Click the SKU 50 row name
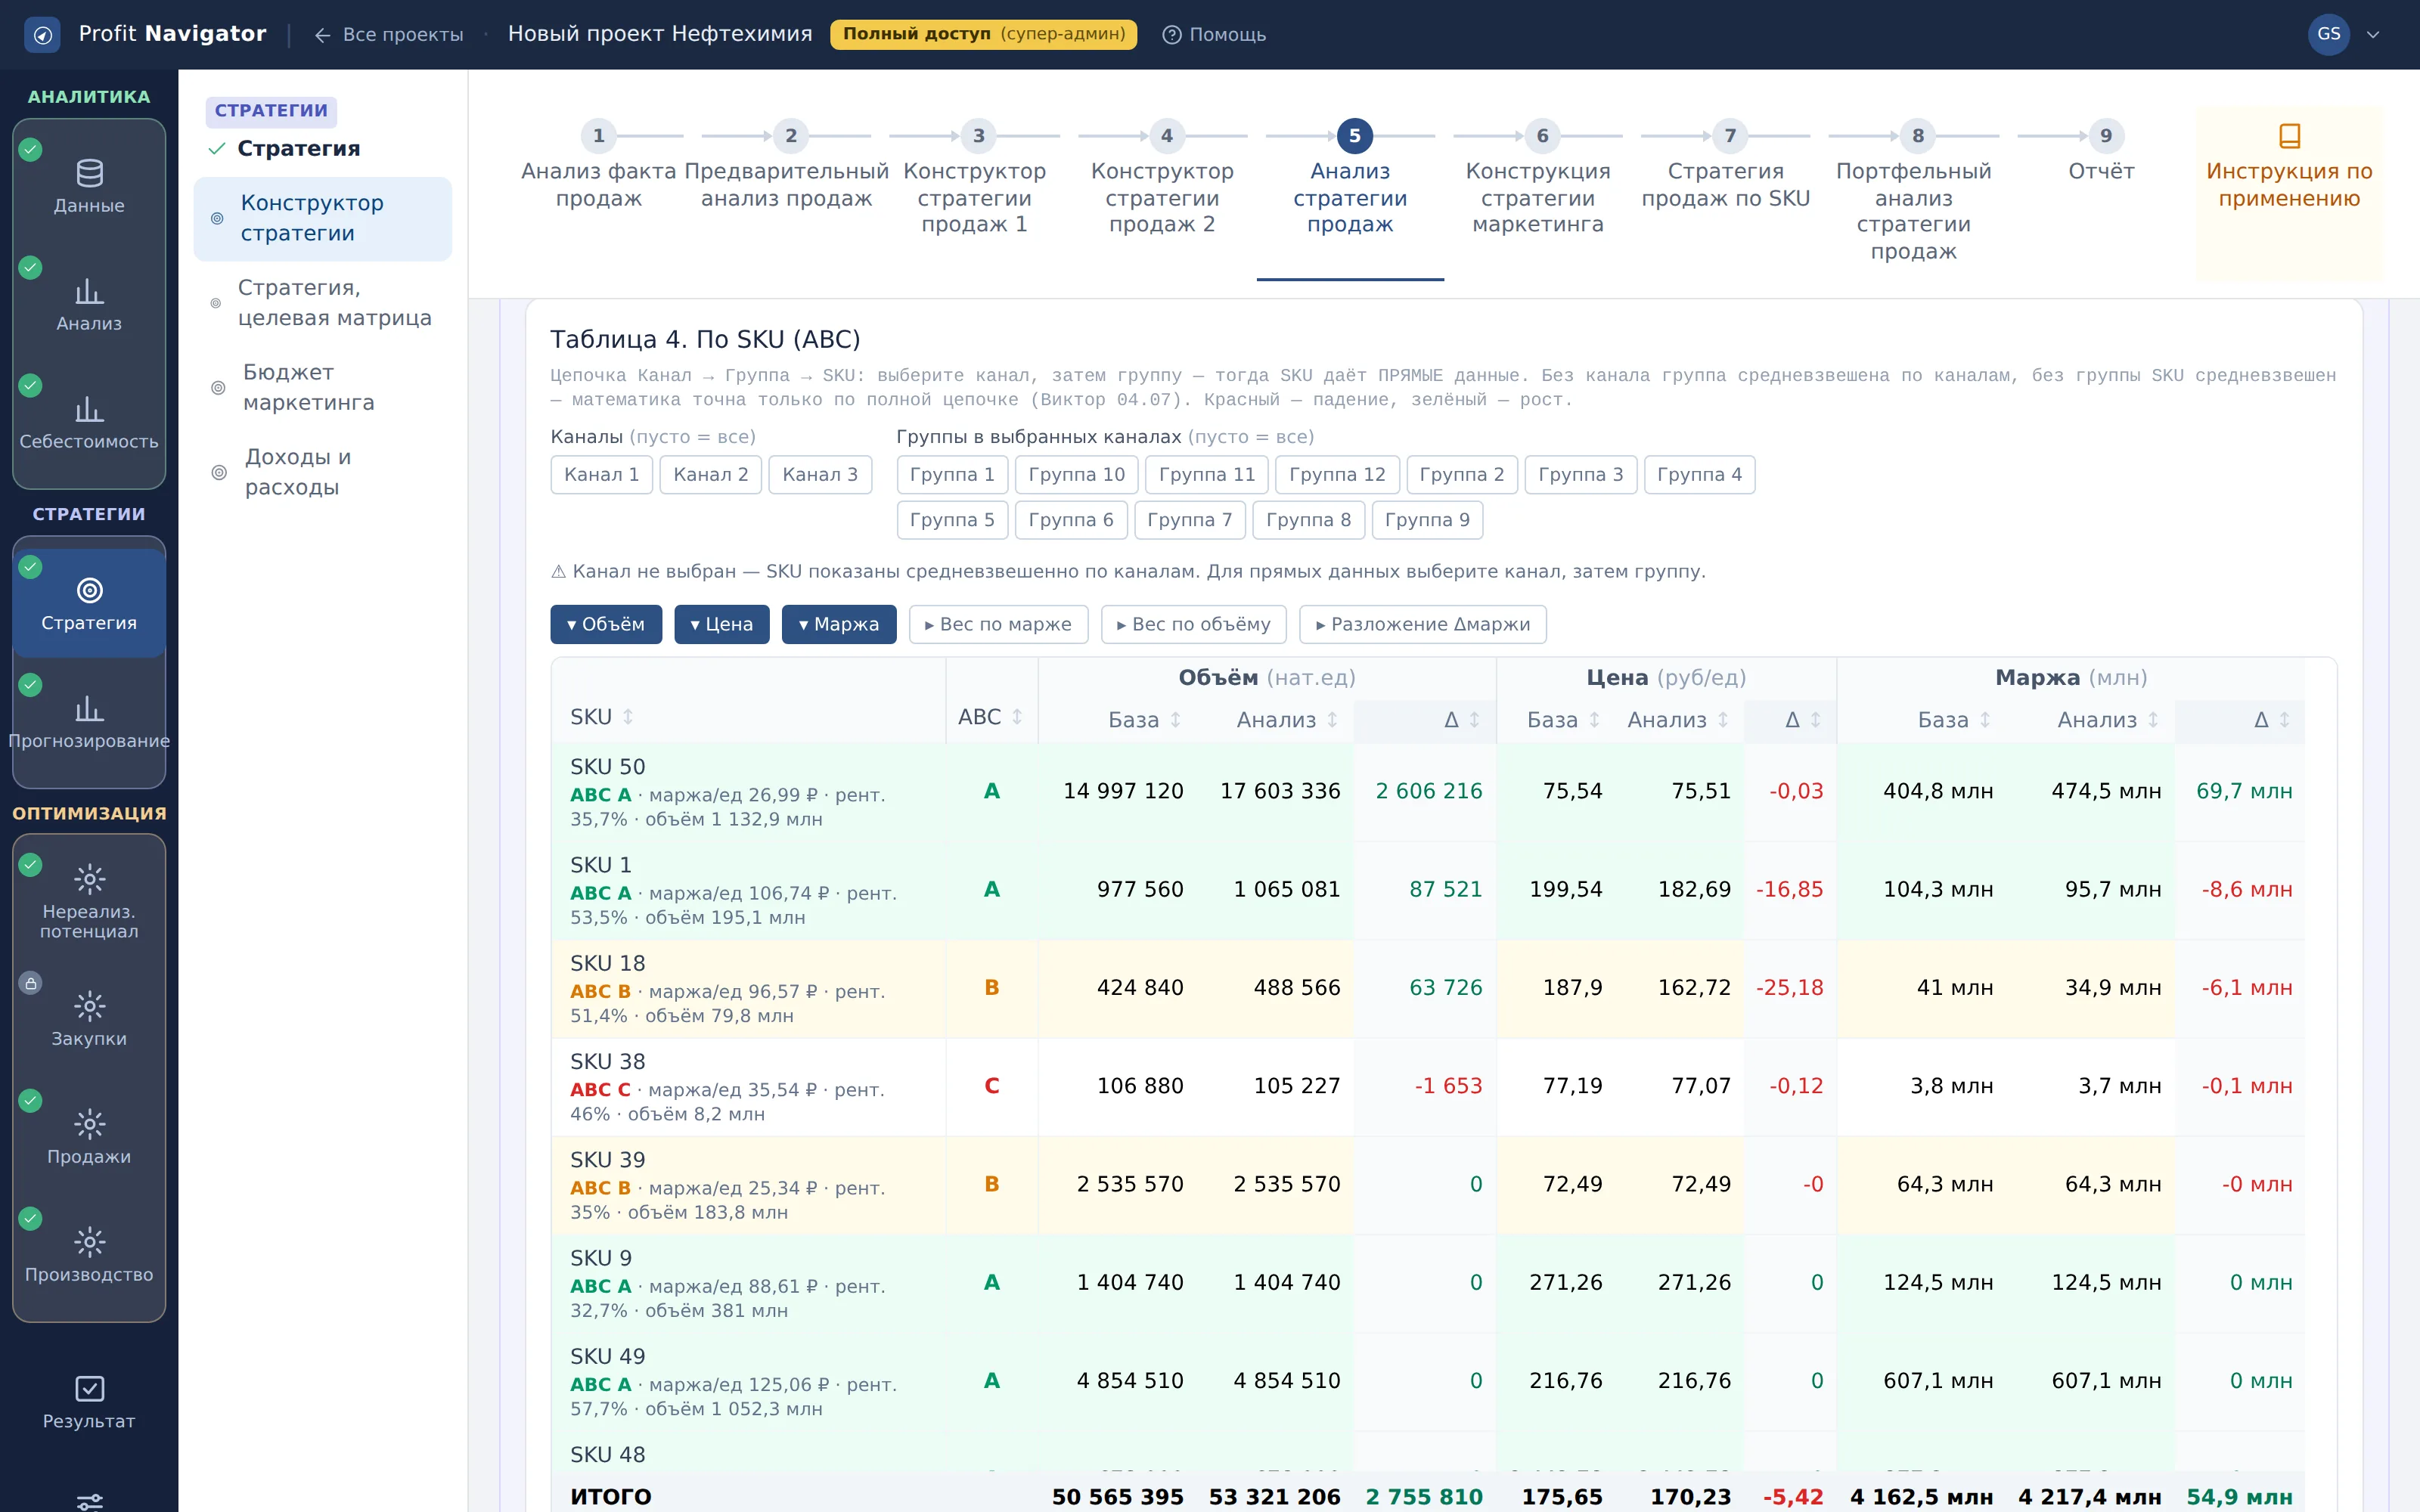 point(607,767)
